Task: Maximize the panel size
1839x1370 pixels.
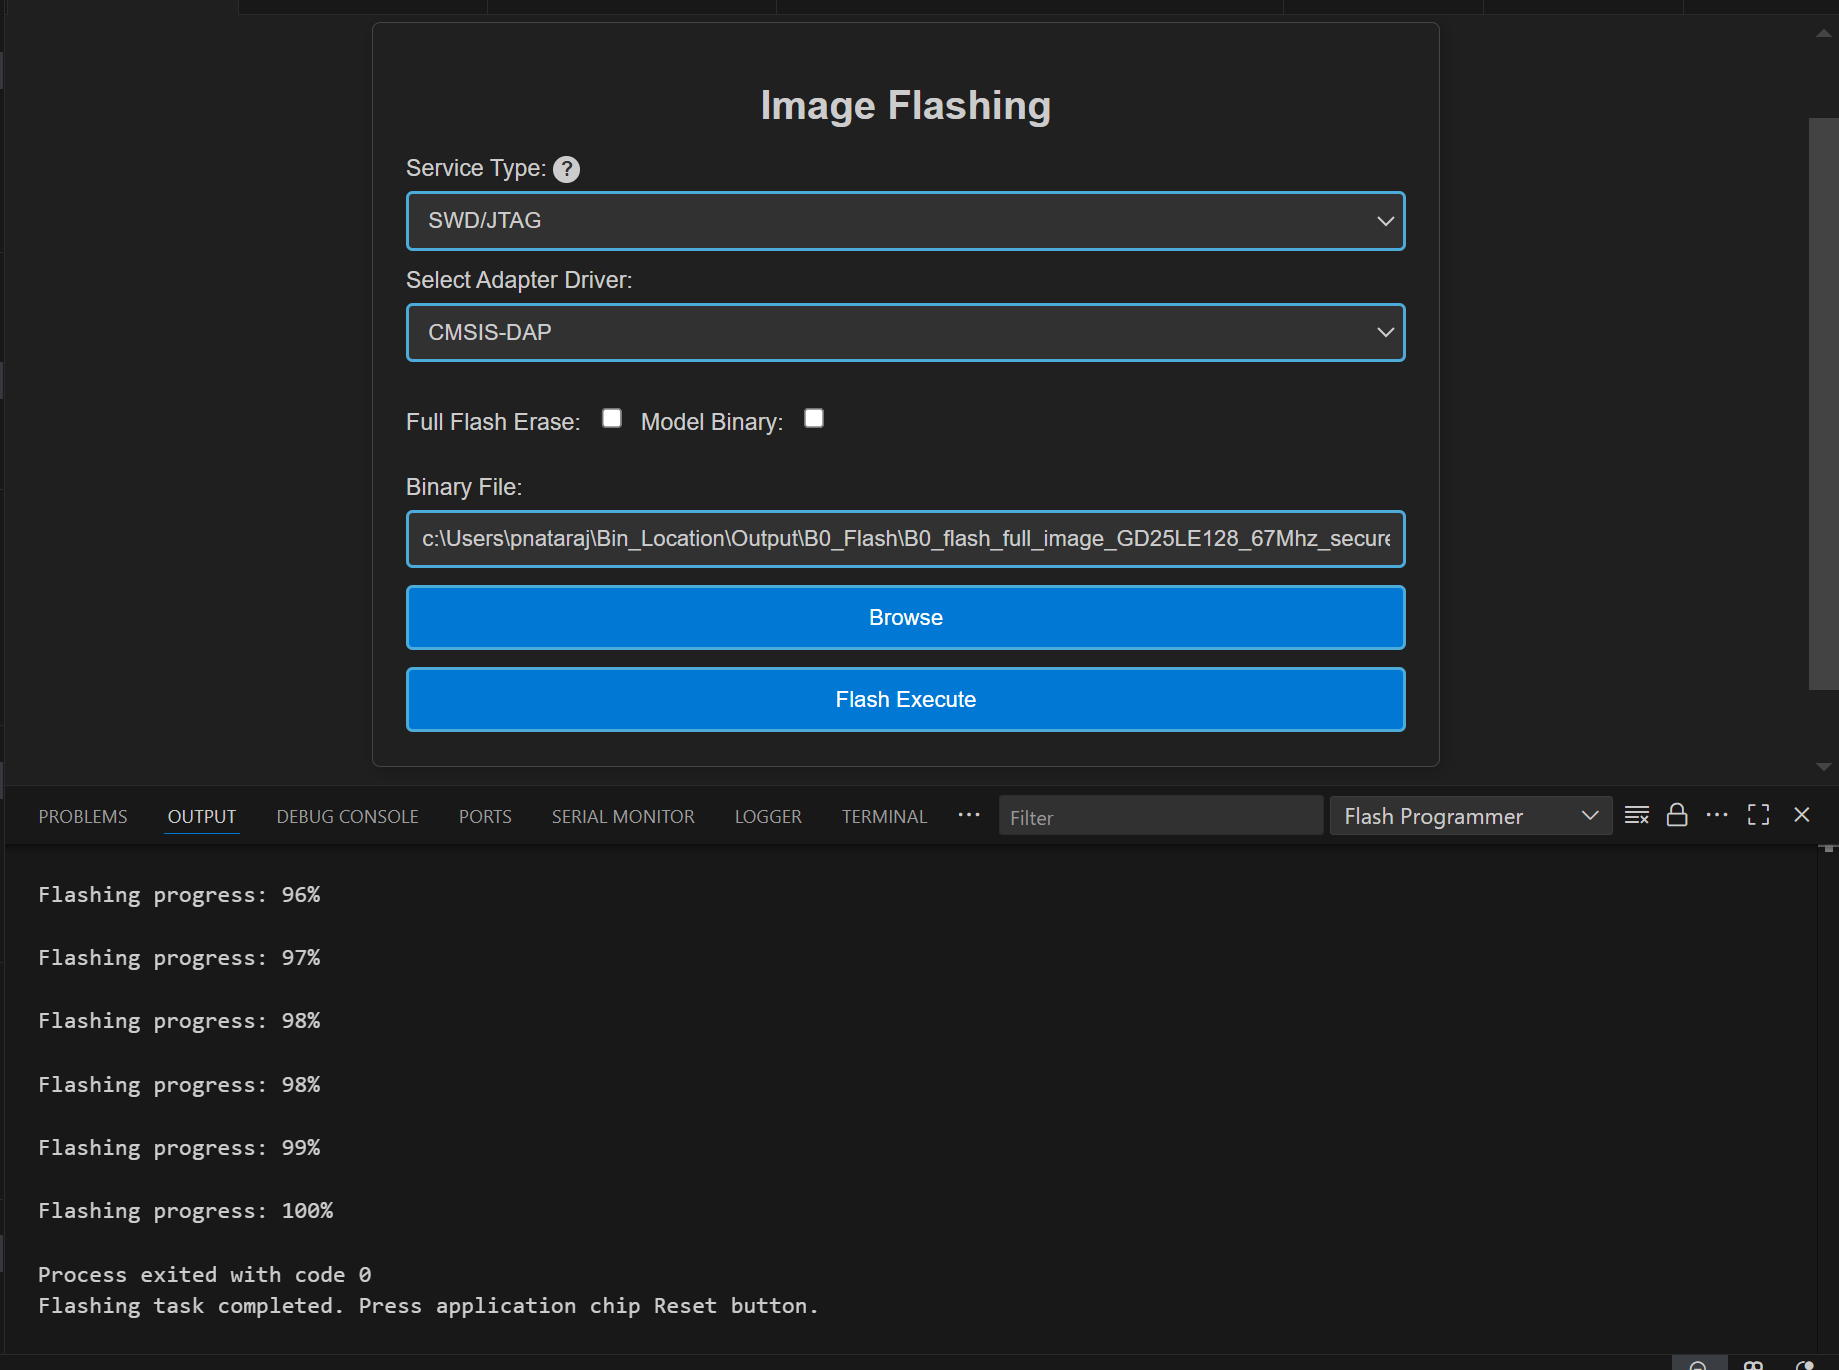Action: click(x=1758, y=816)
